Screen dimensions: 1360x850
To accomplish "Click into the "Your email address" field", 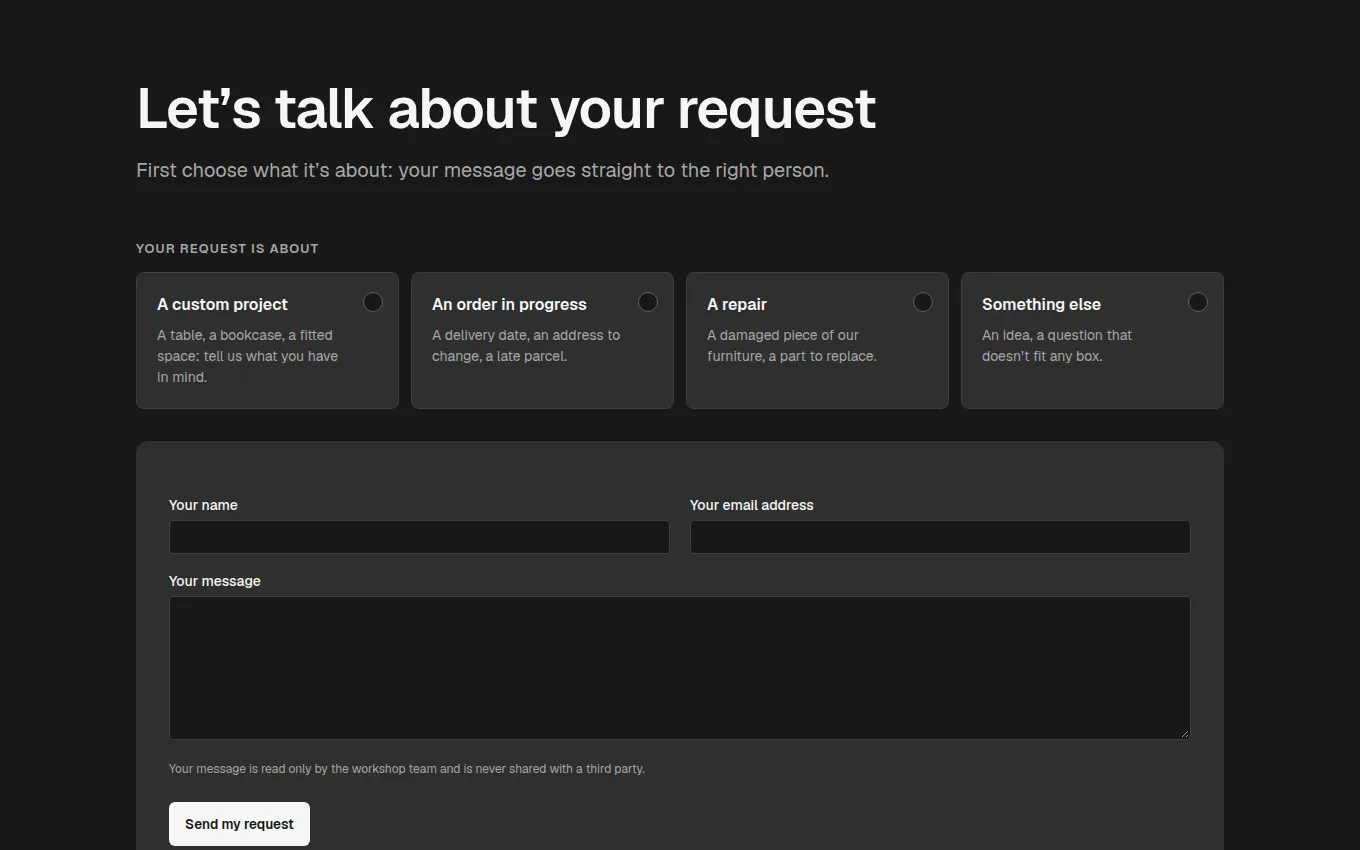I will click(940, 537).
